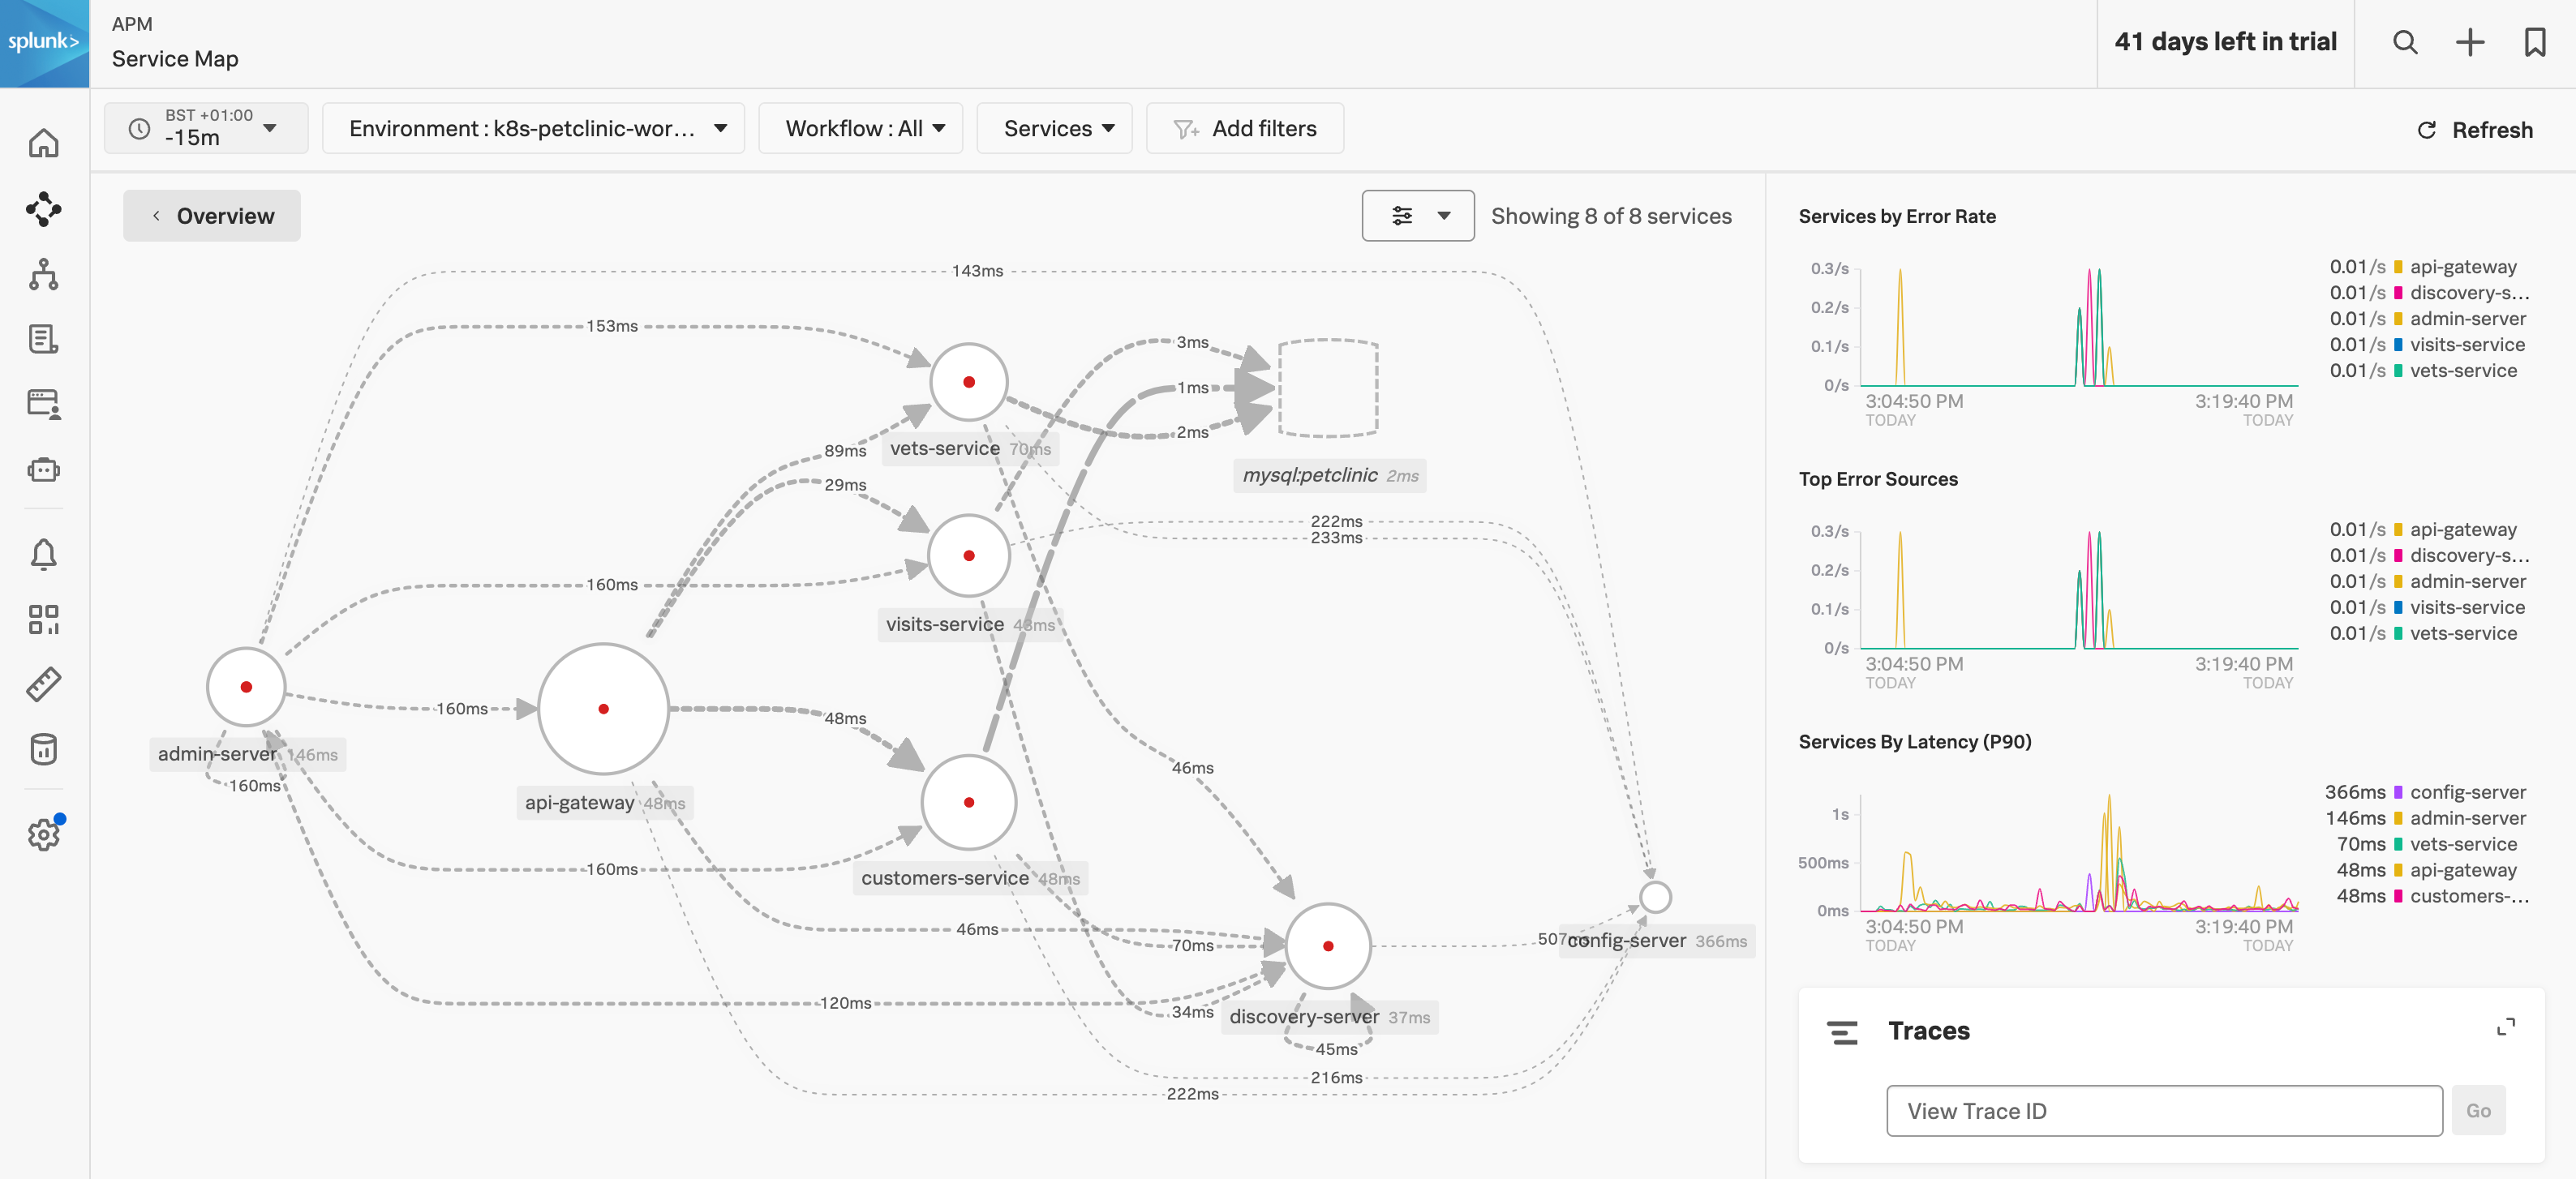Open the Dashboards grid icon
Image resolution: width=2576 pixels, height=1179 pixels.
(x=44, y=619)
